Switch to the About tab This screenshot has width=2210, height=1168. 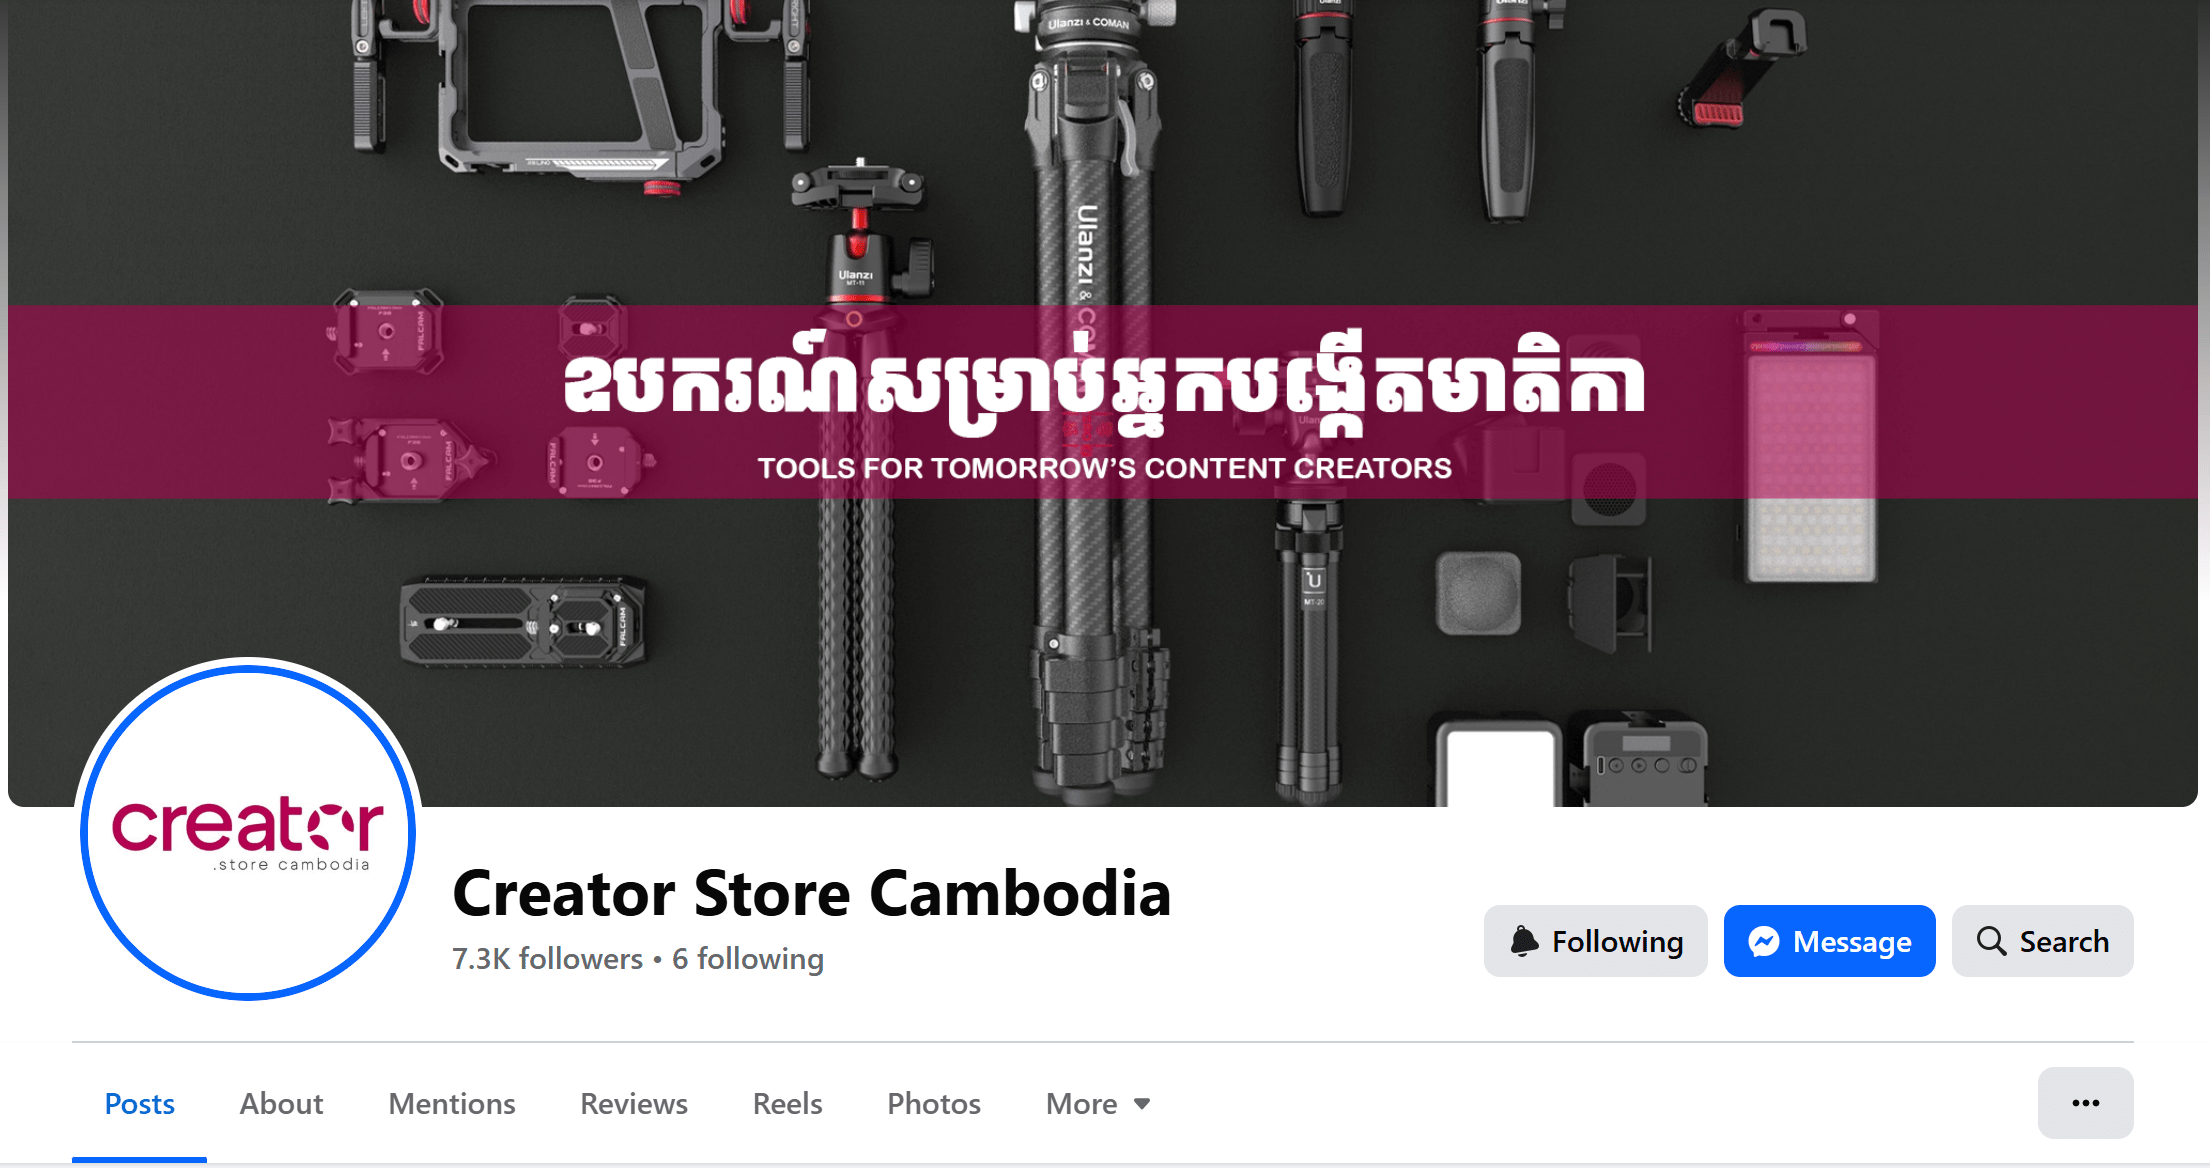(281, 1104)
